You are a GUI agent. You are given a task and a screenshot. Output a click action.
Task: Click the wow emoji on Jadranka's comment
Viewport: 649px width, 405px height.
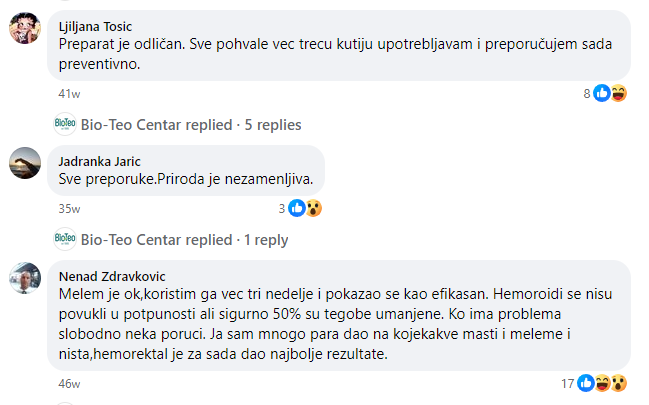[x=312, y=208]
